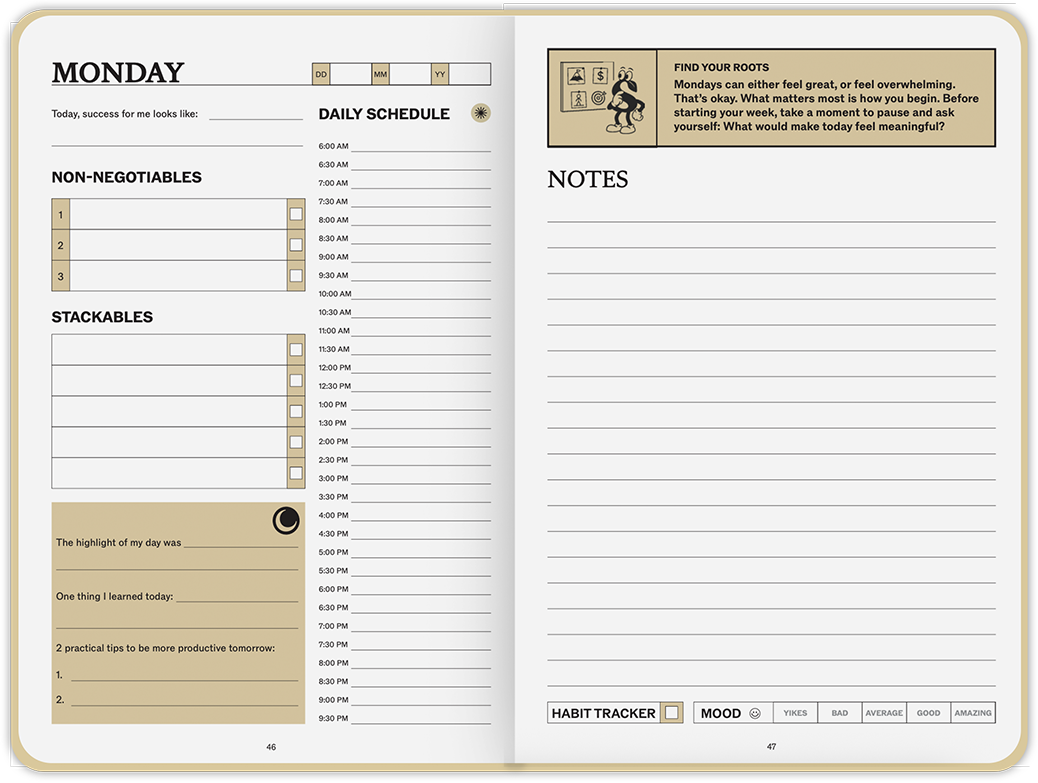
Task: Check the box for non-negotiable 1
Action: pos(296,214)
